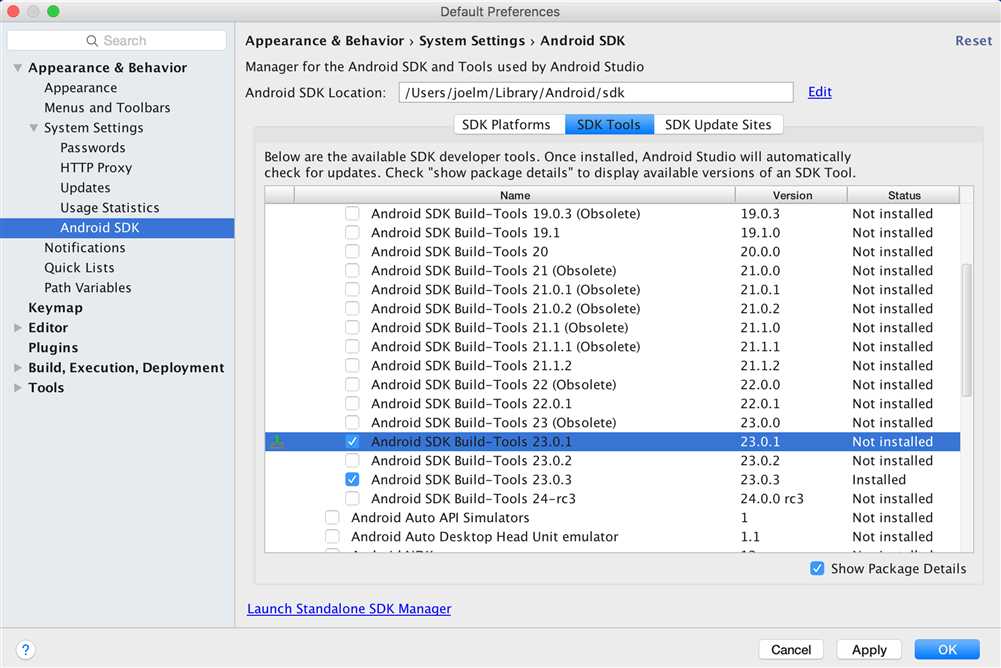Image resolution: width=1001 pixels, height=668 pixels.
Task: Open Updates settings page
Action: pyautogui.click(x=85, y=188)
